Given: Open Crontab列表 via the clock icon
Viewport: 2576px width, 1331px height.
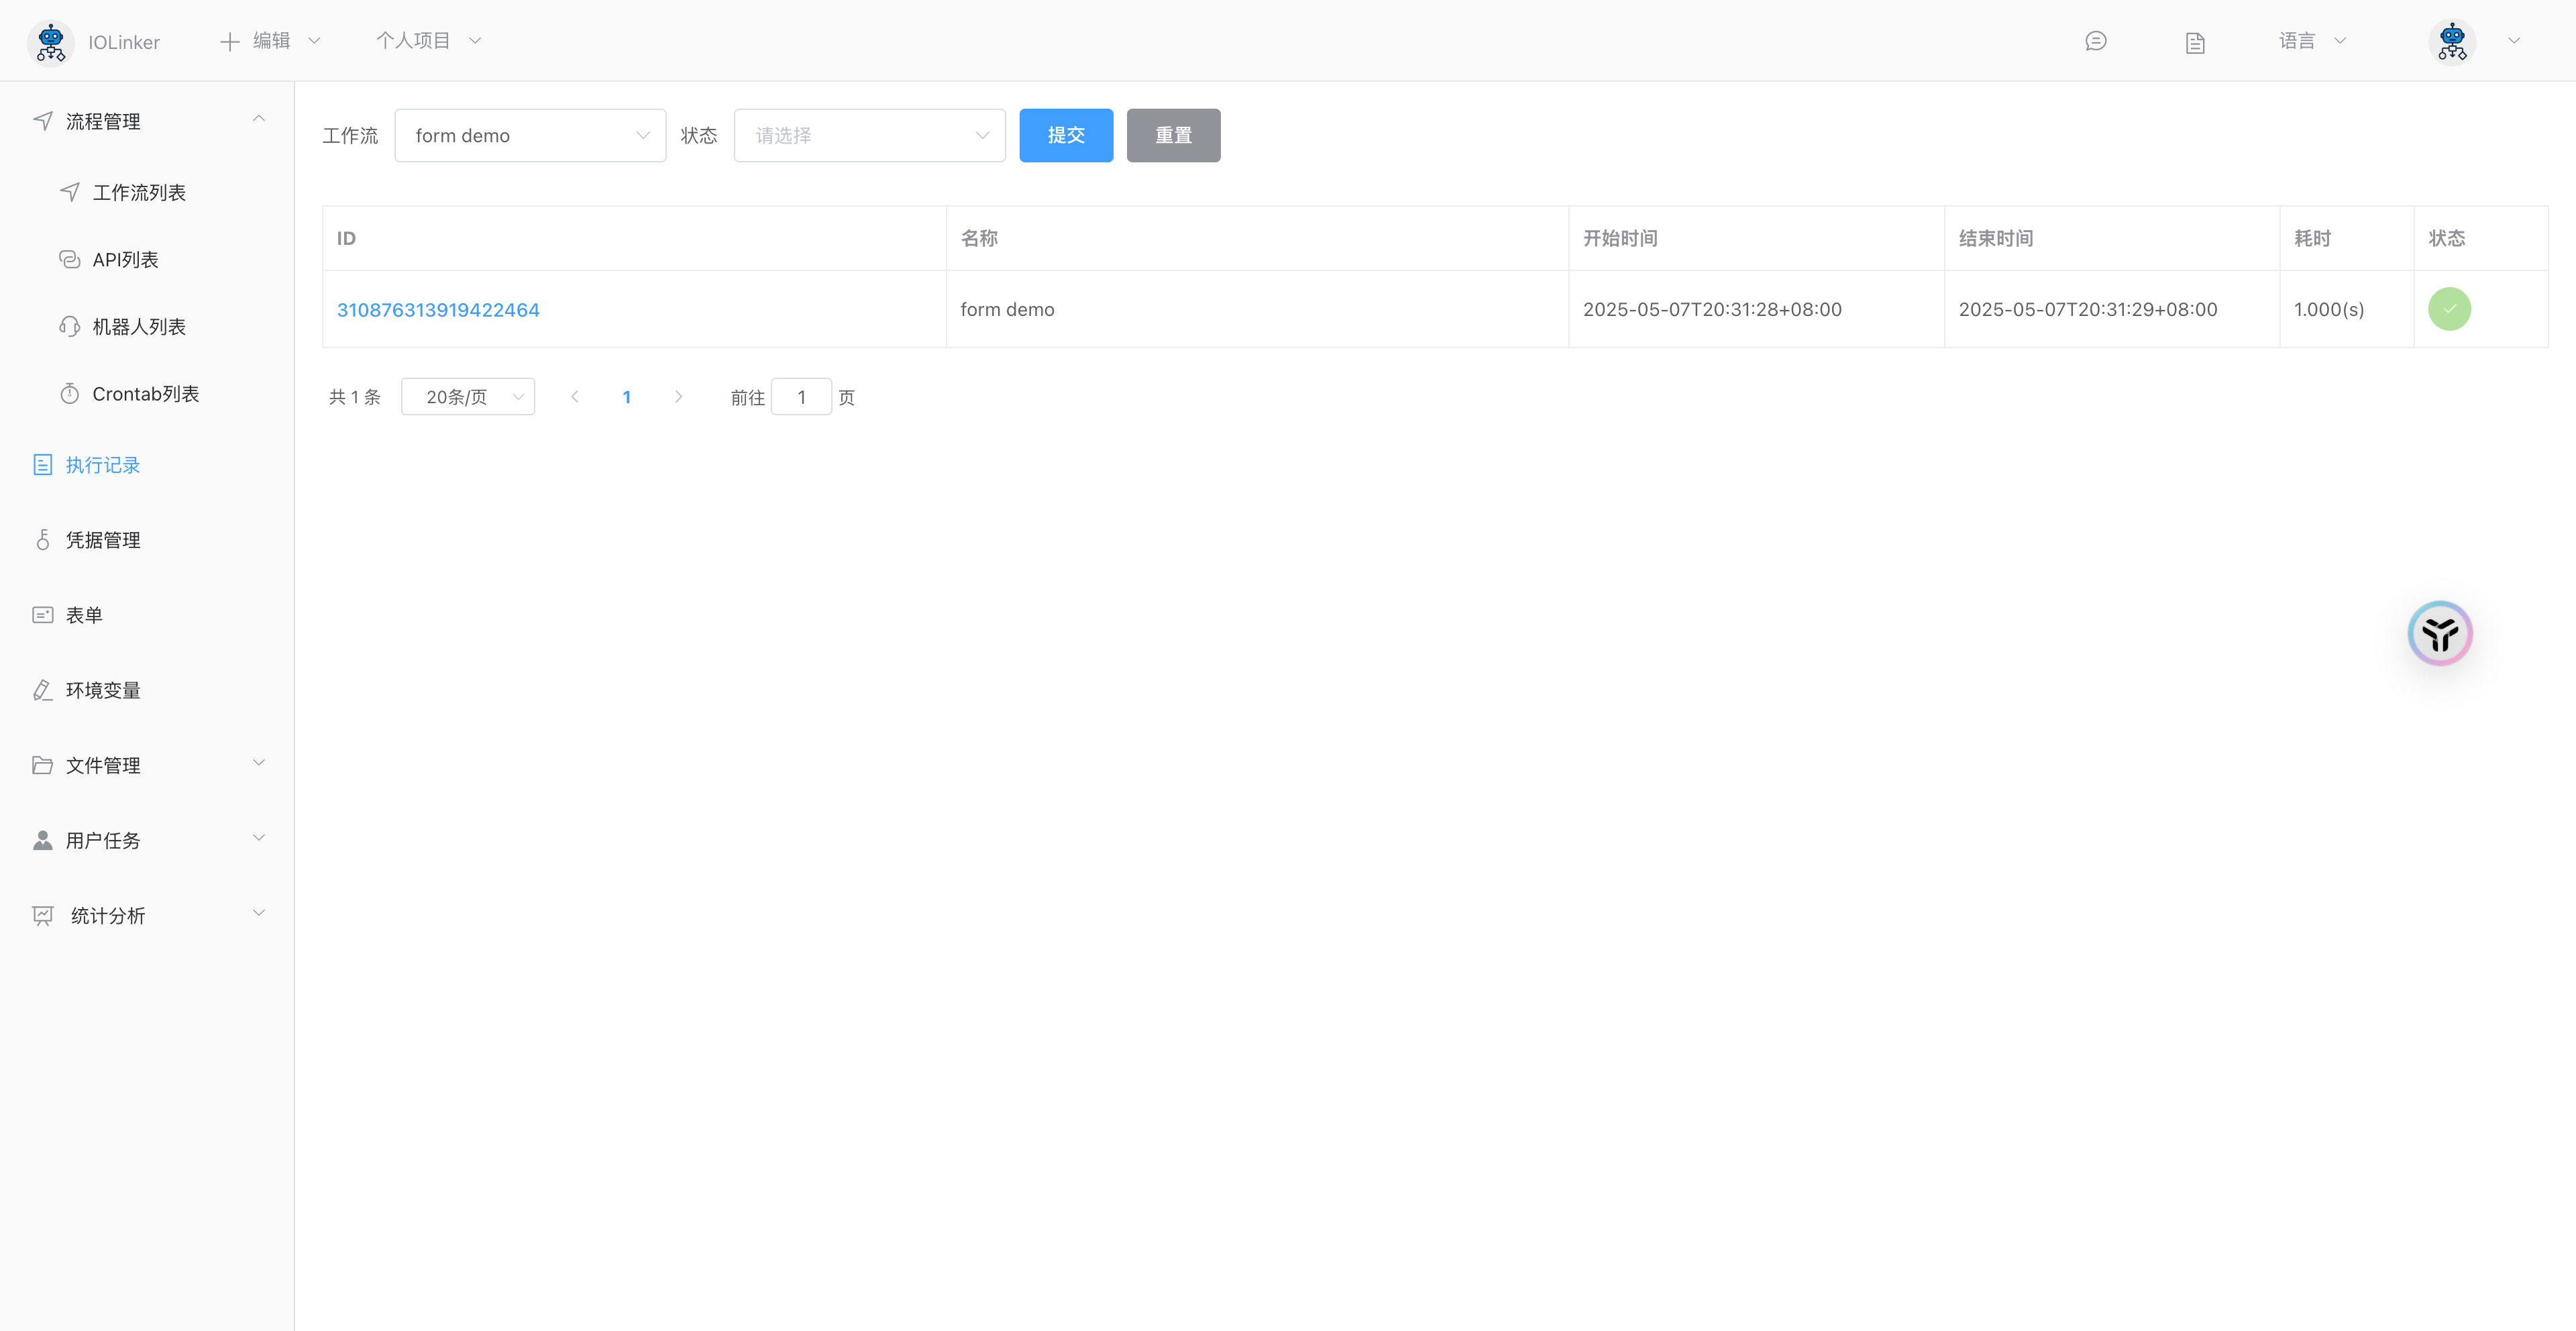Looking at the screenshot, I should tap(69, 393).
